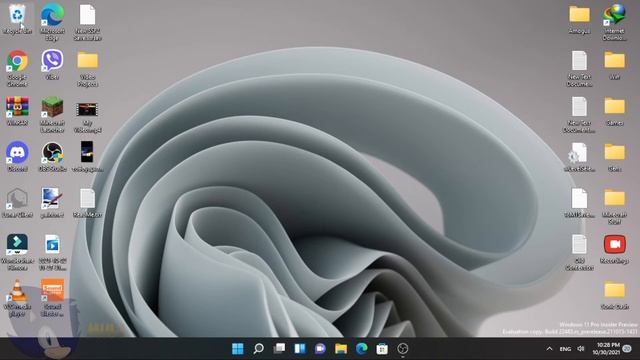640x360 pixels.
Task: Select the red Recordings camera icon
Action: (x=614, y=248)
